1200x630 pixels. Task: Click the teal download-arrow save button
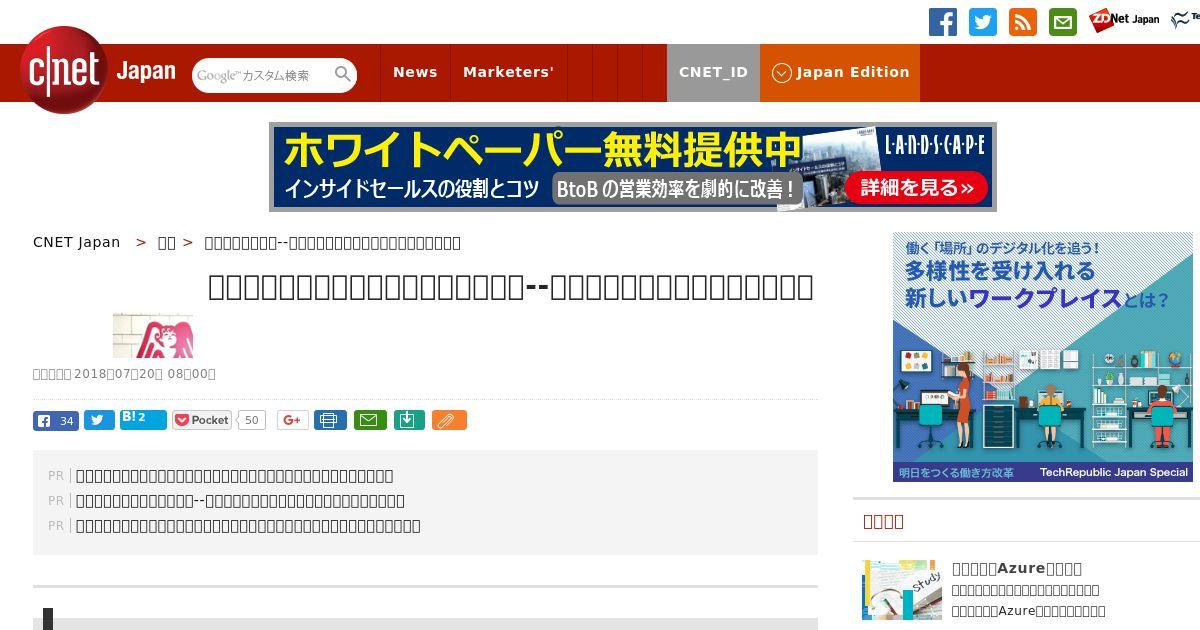point(409,420)
